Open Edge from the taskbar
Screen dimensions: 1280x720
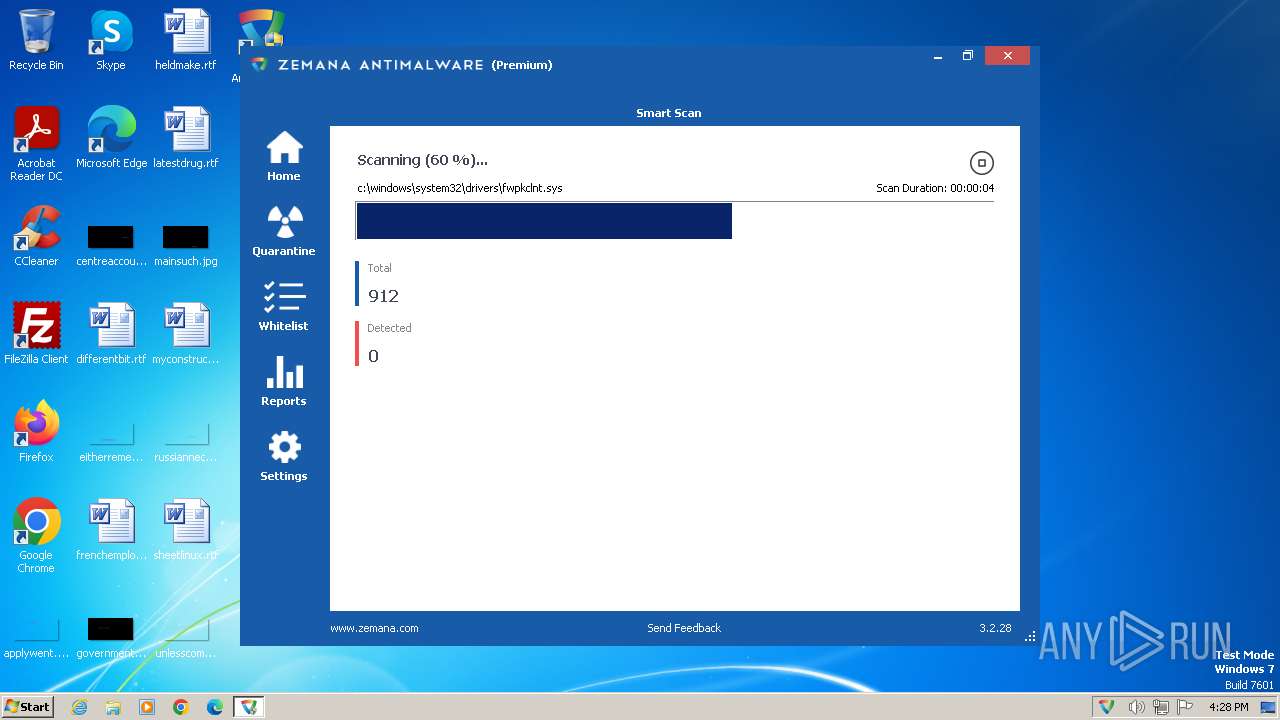click(215, 707)
